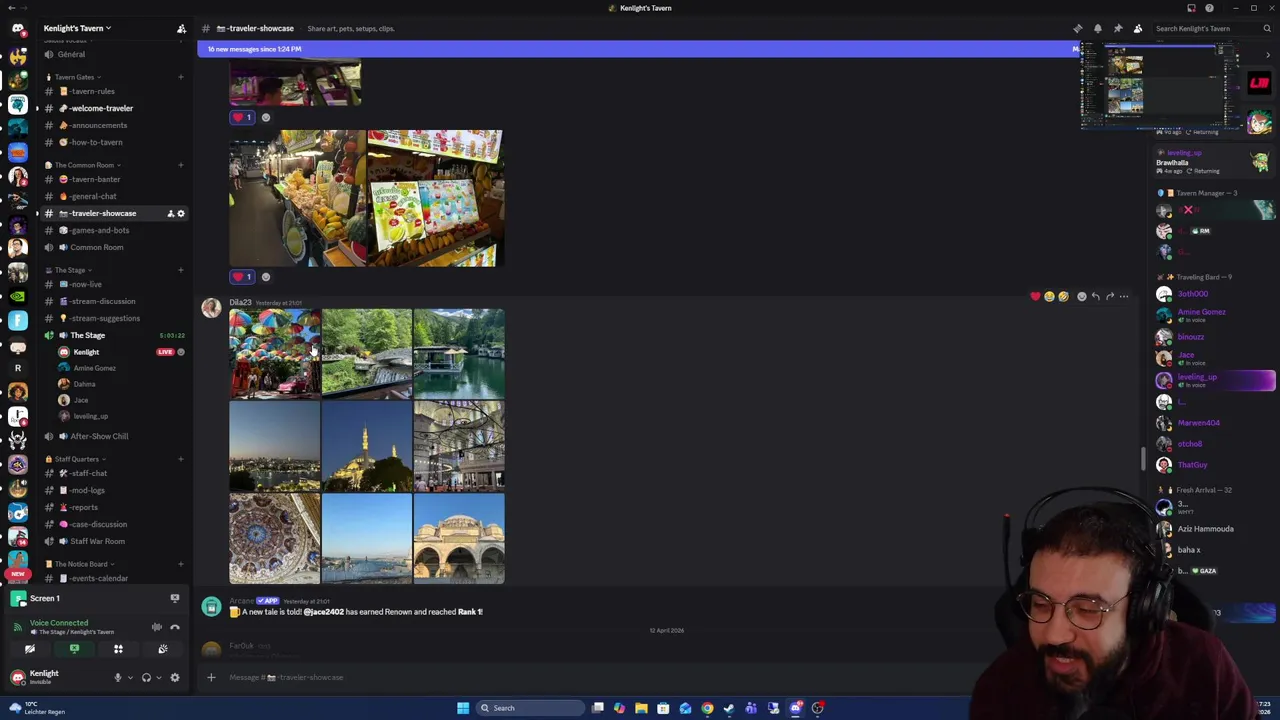
Task: Mark as read on new messages bar
Action: [x=1077, y=49]
